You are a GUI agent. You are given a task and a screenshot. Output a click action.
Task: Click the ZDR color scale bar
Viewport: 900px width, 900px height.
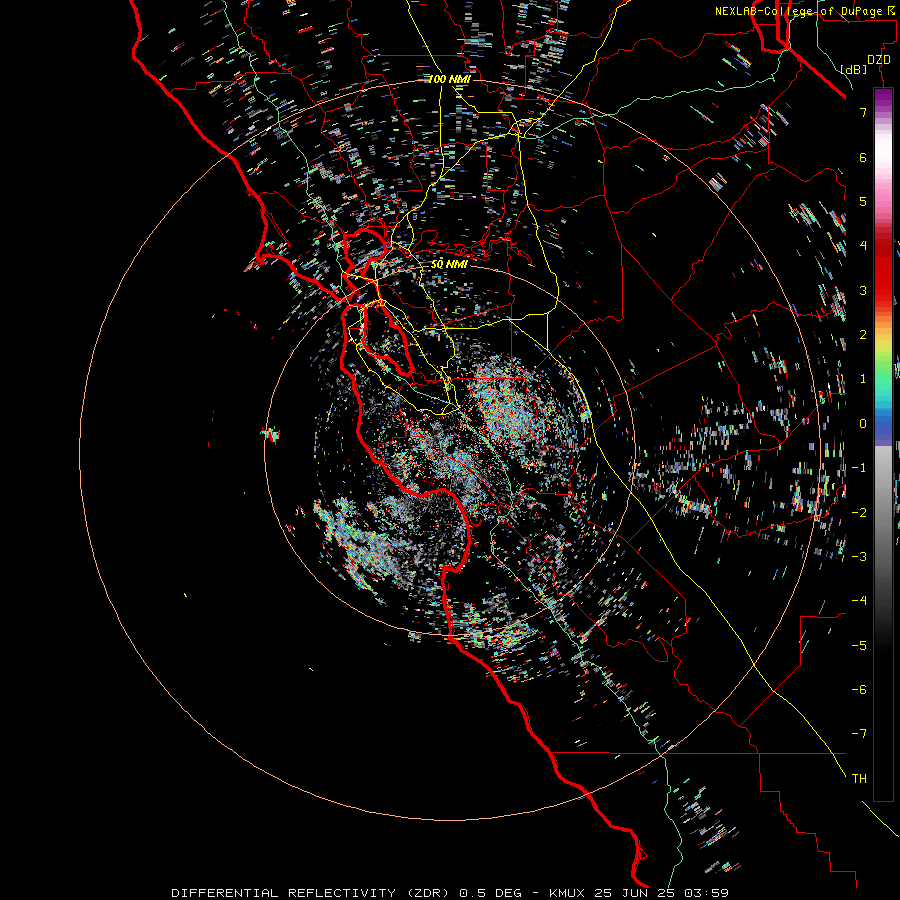pos(883,444)
